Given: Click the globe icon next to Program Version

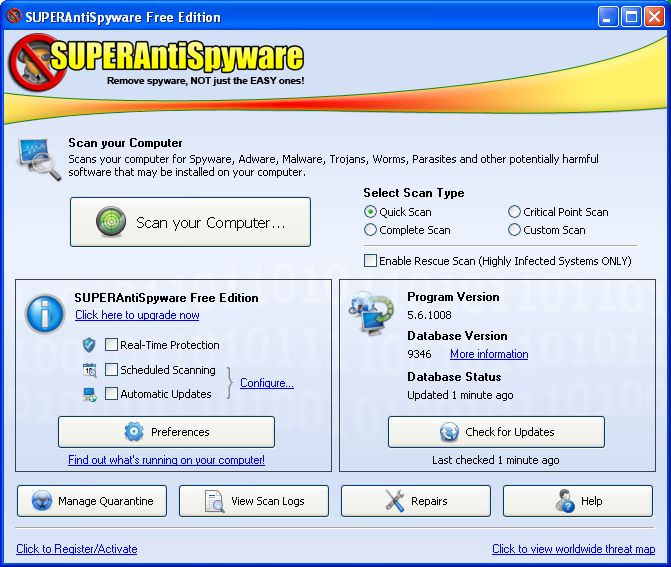Looking at the screenshot, I should coord(371,313).
